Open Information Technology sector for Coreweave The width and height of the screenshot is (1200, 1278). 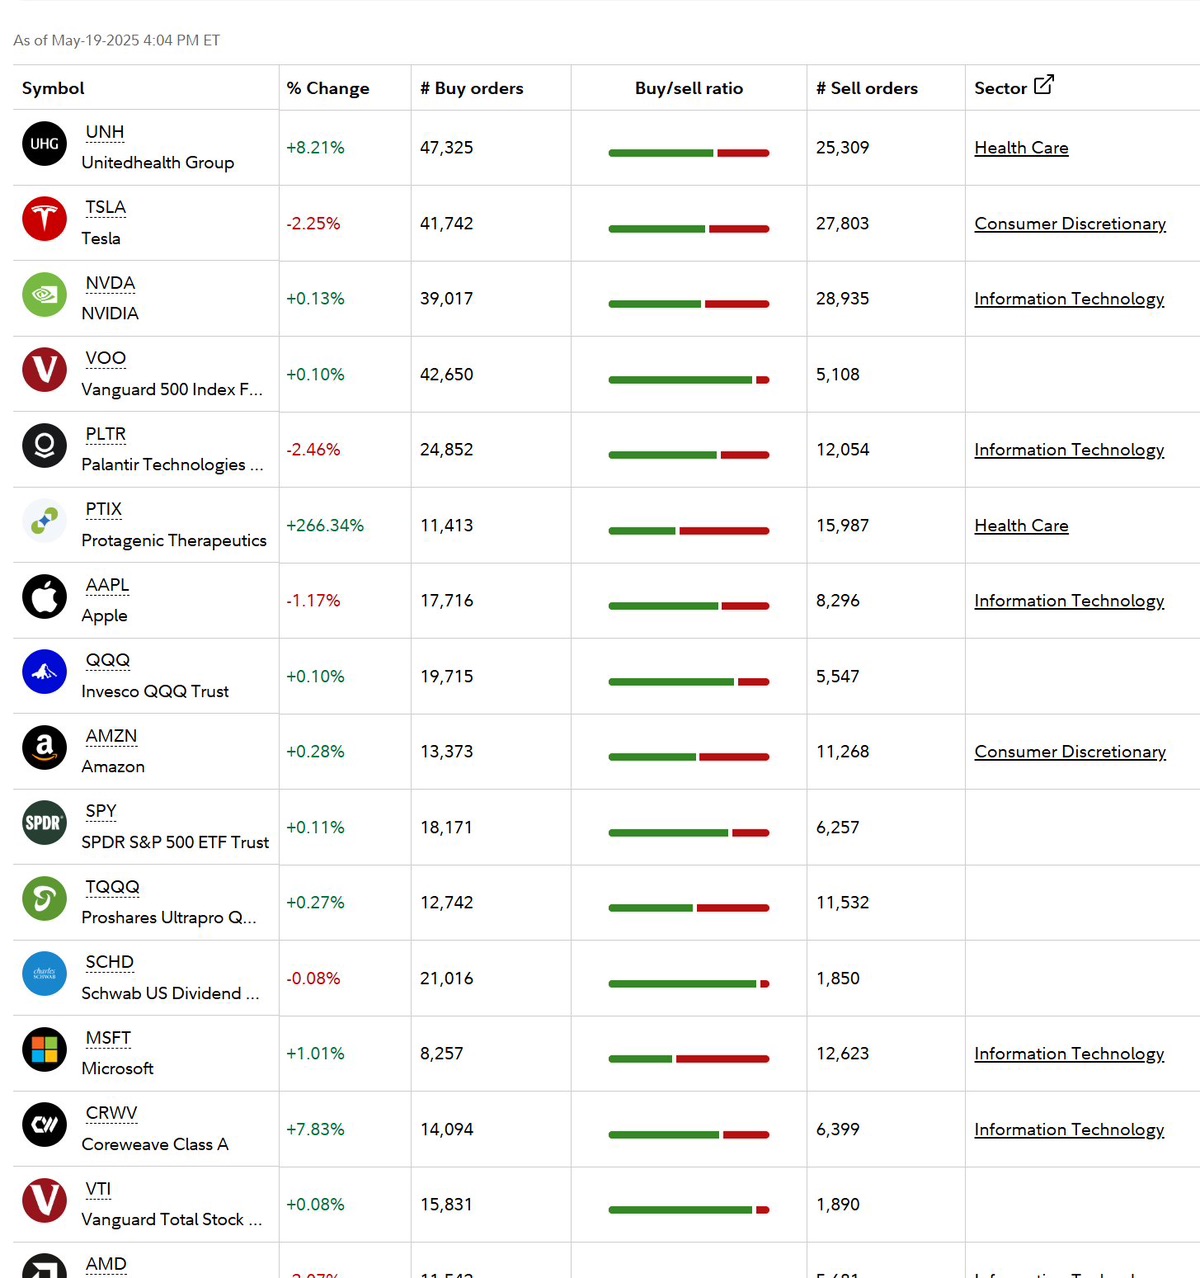[x=1069, y=1130]
